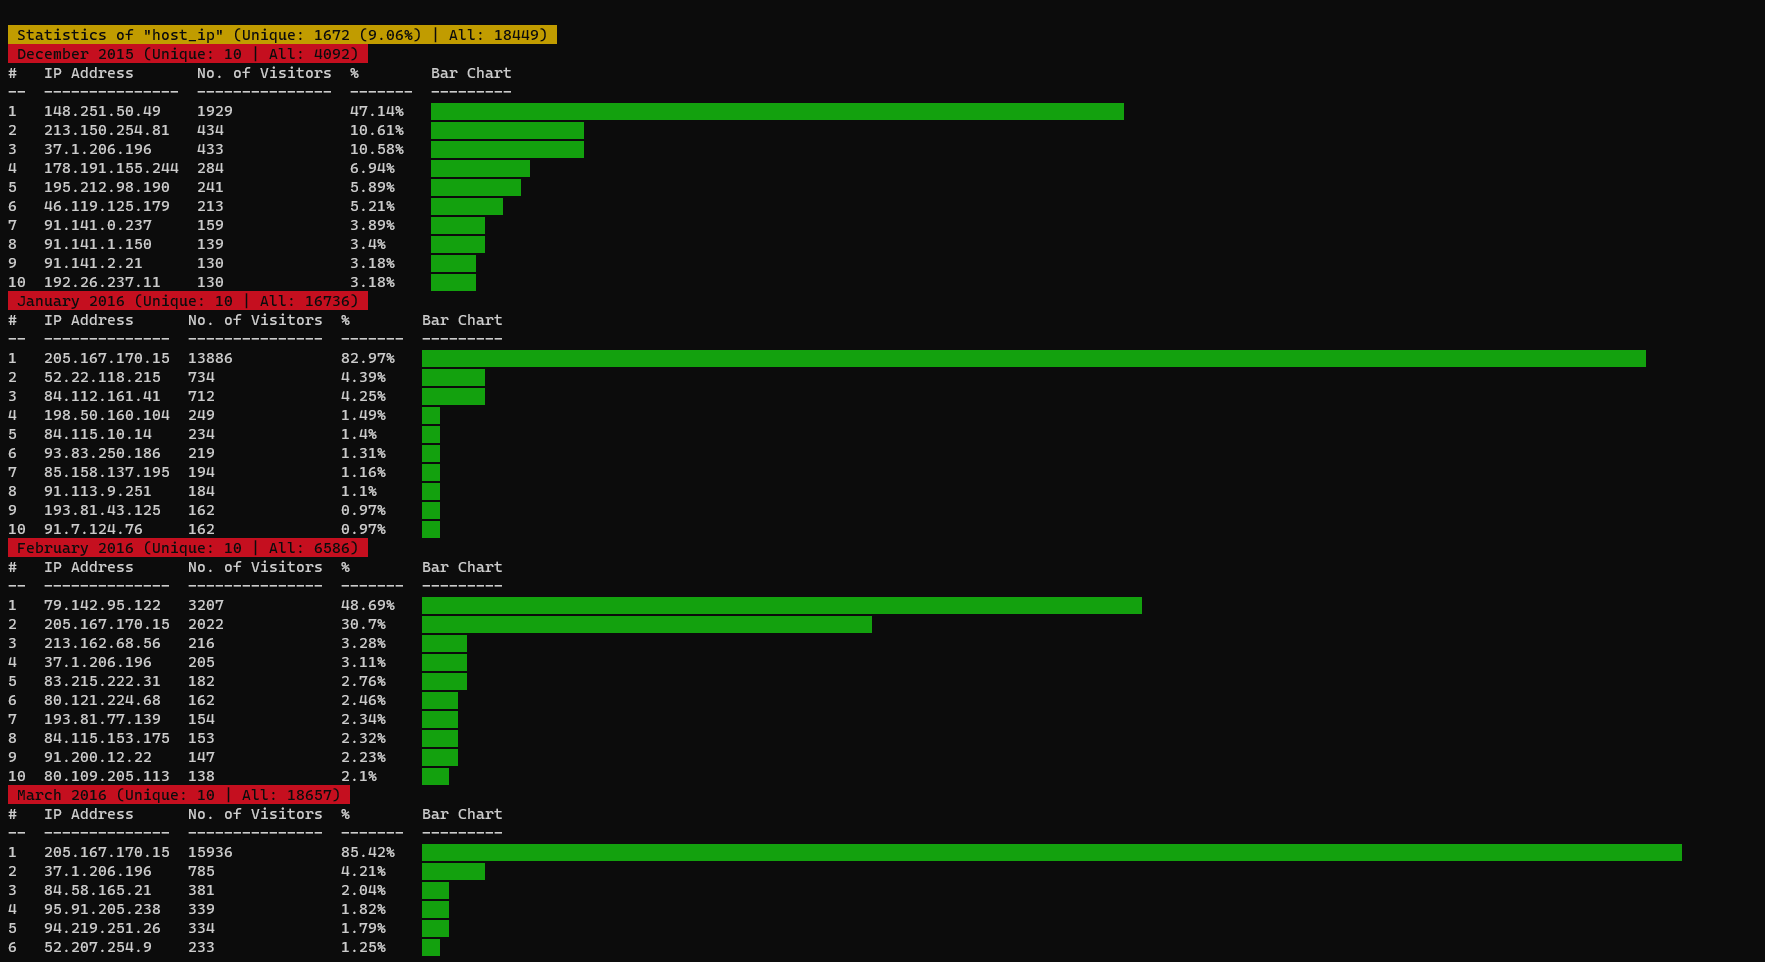Click percentage 82.97%

coord(368,358)
